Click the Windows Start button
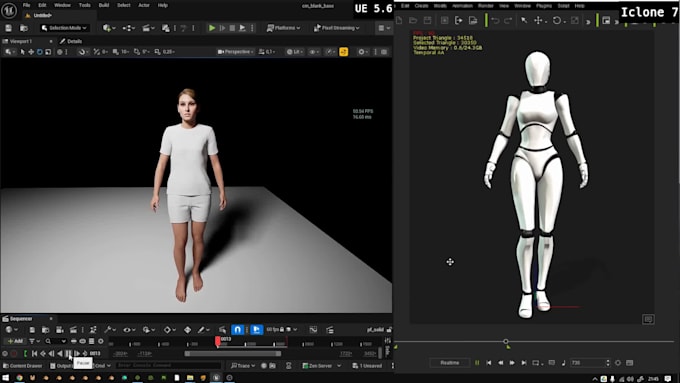 pyautogui.click(x=6, y=378)
